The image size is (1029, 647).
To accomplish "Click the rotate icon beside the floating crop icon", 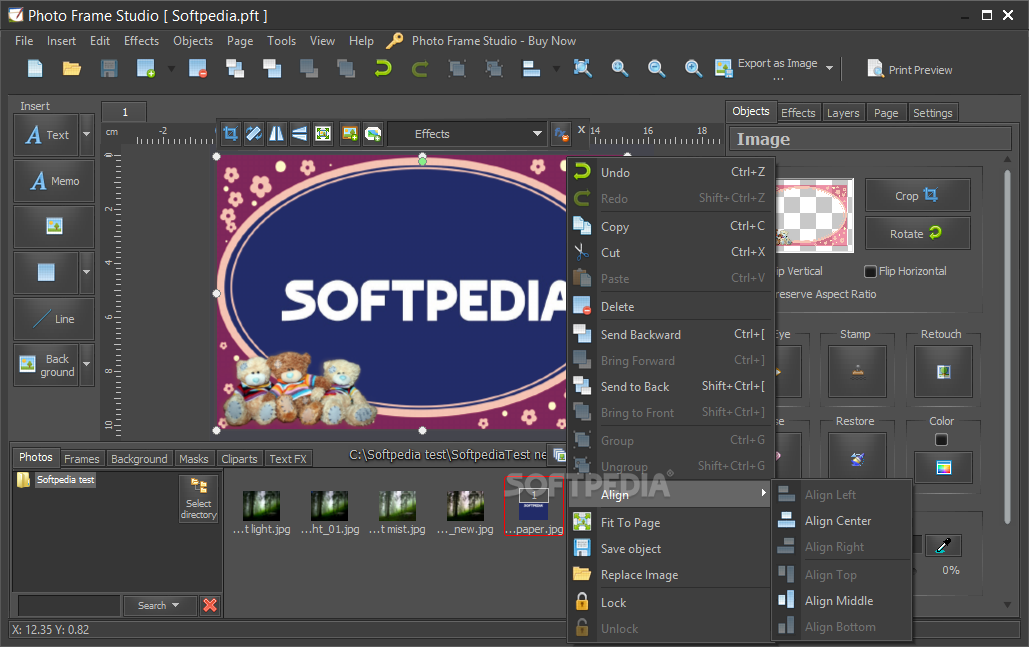I will point(253,134).
